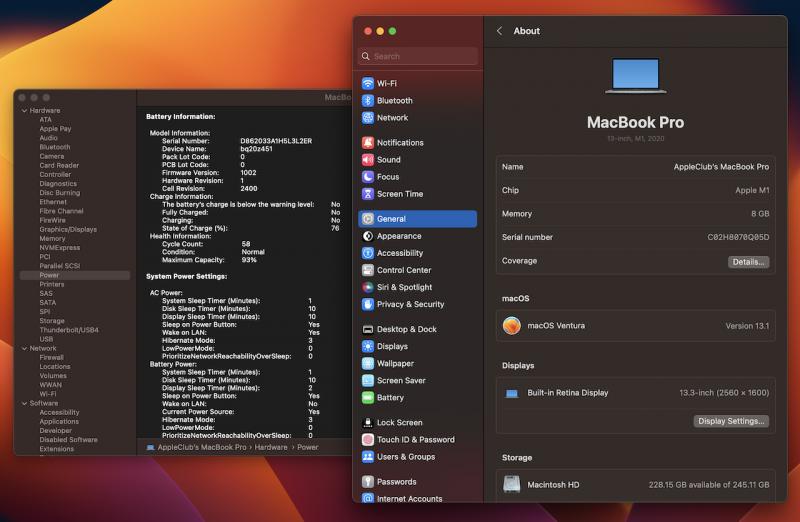Click the Focus moon icon
The image size is (800, 522).
[368, 177]
